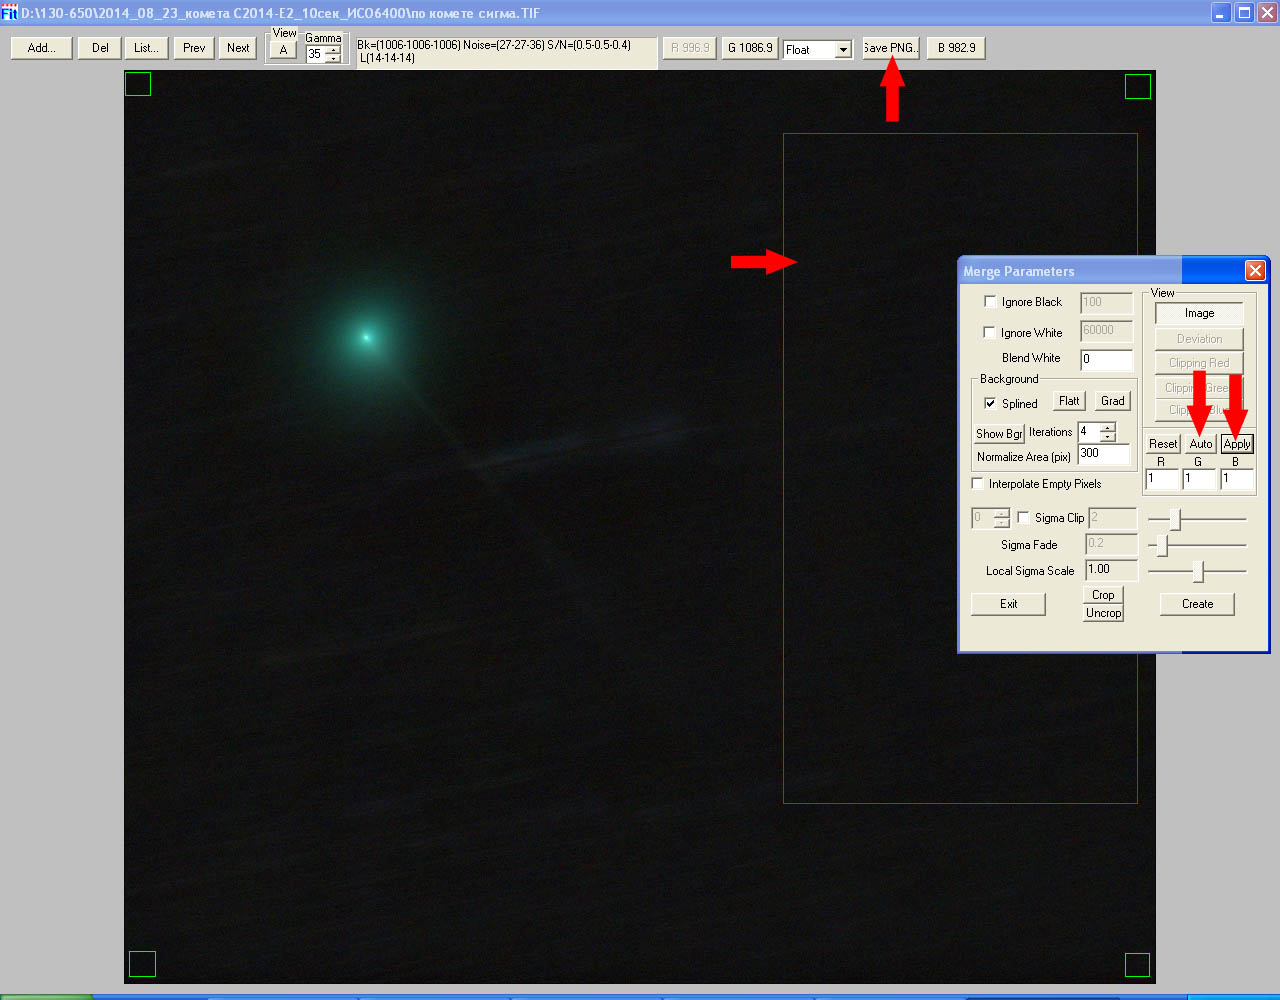Click the Local Sigma Scale slider handle

pos(1198,571)
